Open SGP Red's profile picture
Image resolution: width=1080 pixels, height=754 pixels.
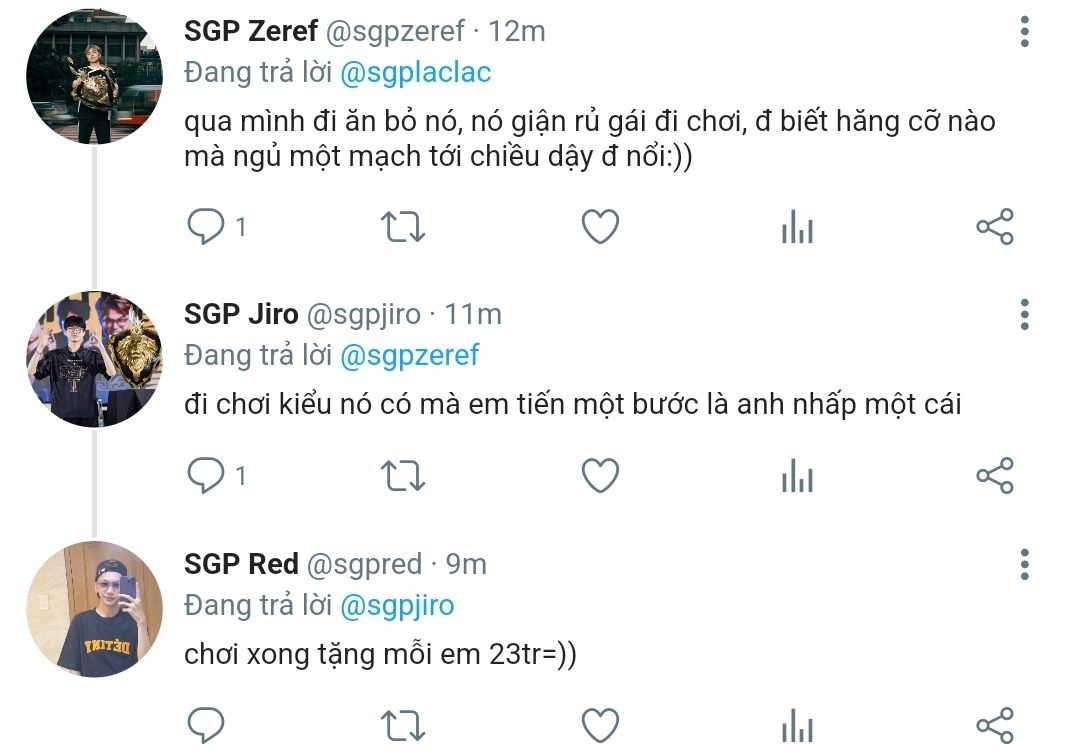[x=94, y=609]
